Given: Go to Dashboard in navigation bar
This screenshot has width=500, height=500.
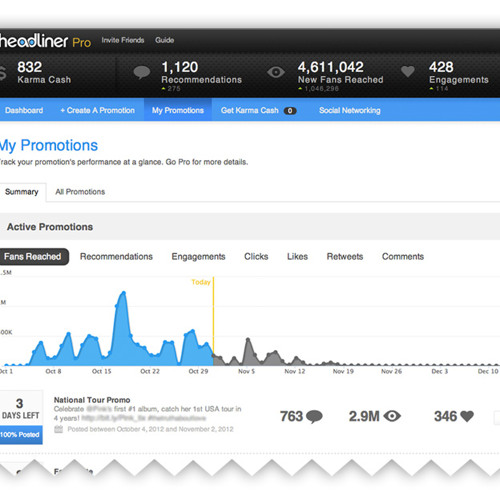Looking at the screenshot, I should [24, 110].
